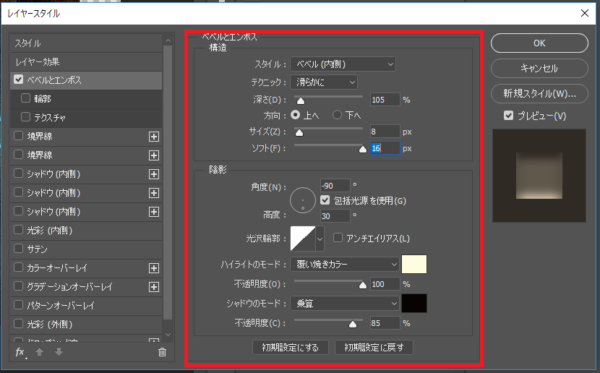
Task: Click the 角度 field showing -90
Action: point(335,186)
